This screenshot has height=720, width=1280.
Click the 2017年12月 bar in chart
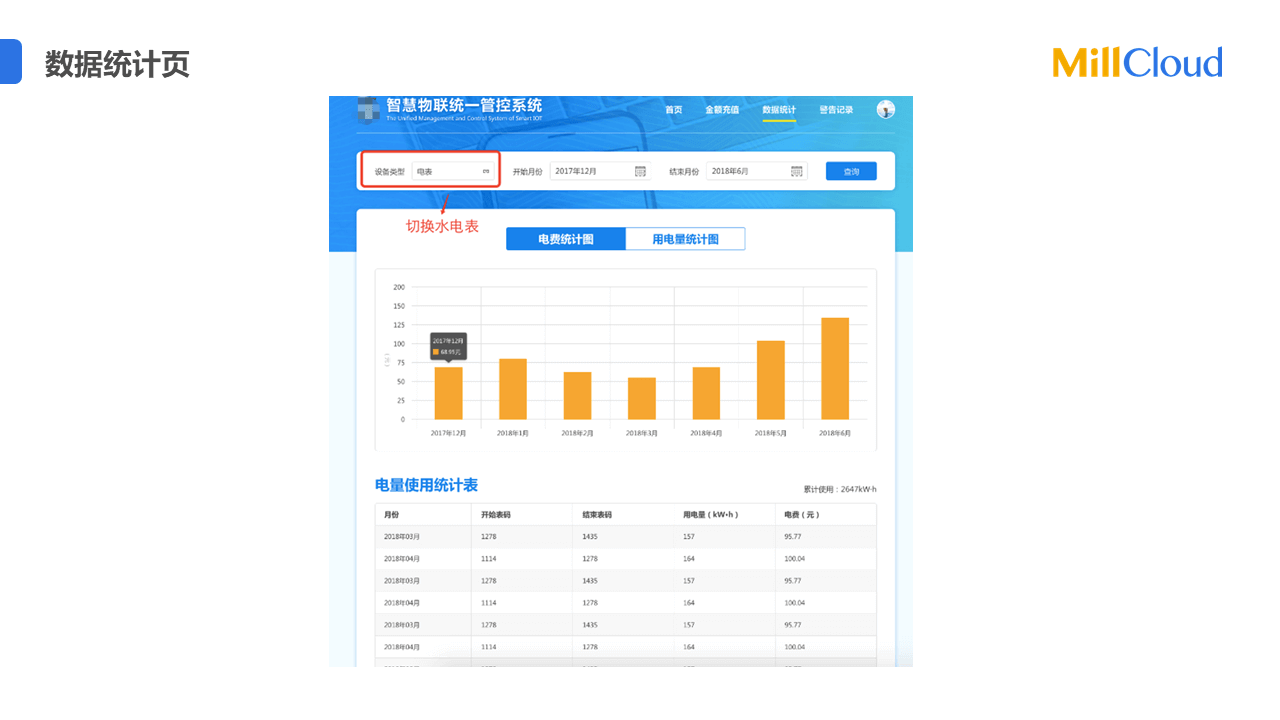pyautogui.click(x=448, y=394)
